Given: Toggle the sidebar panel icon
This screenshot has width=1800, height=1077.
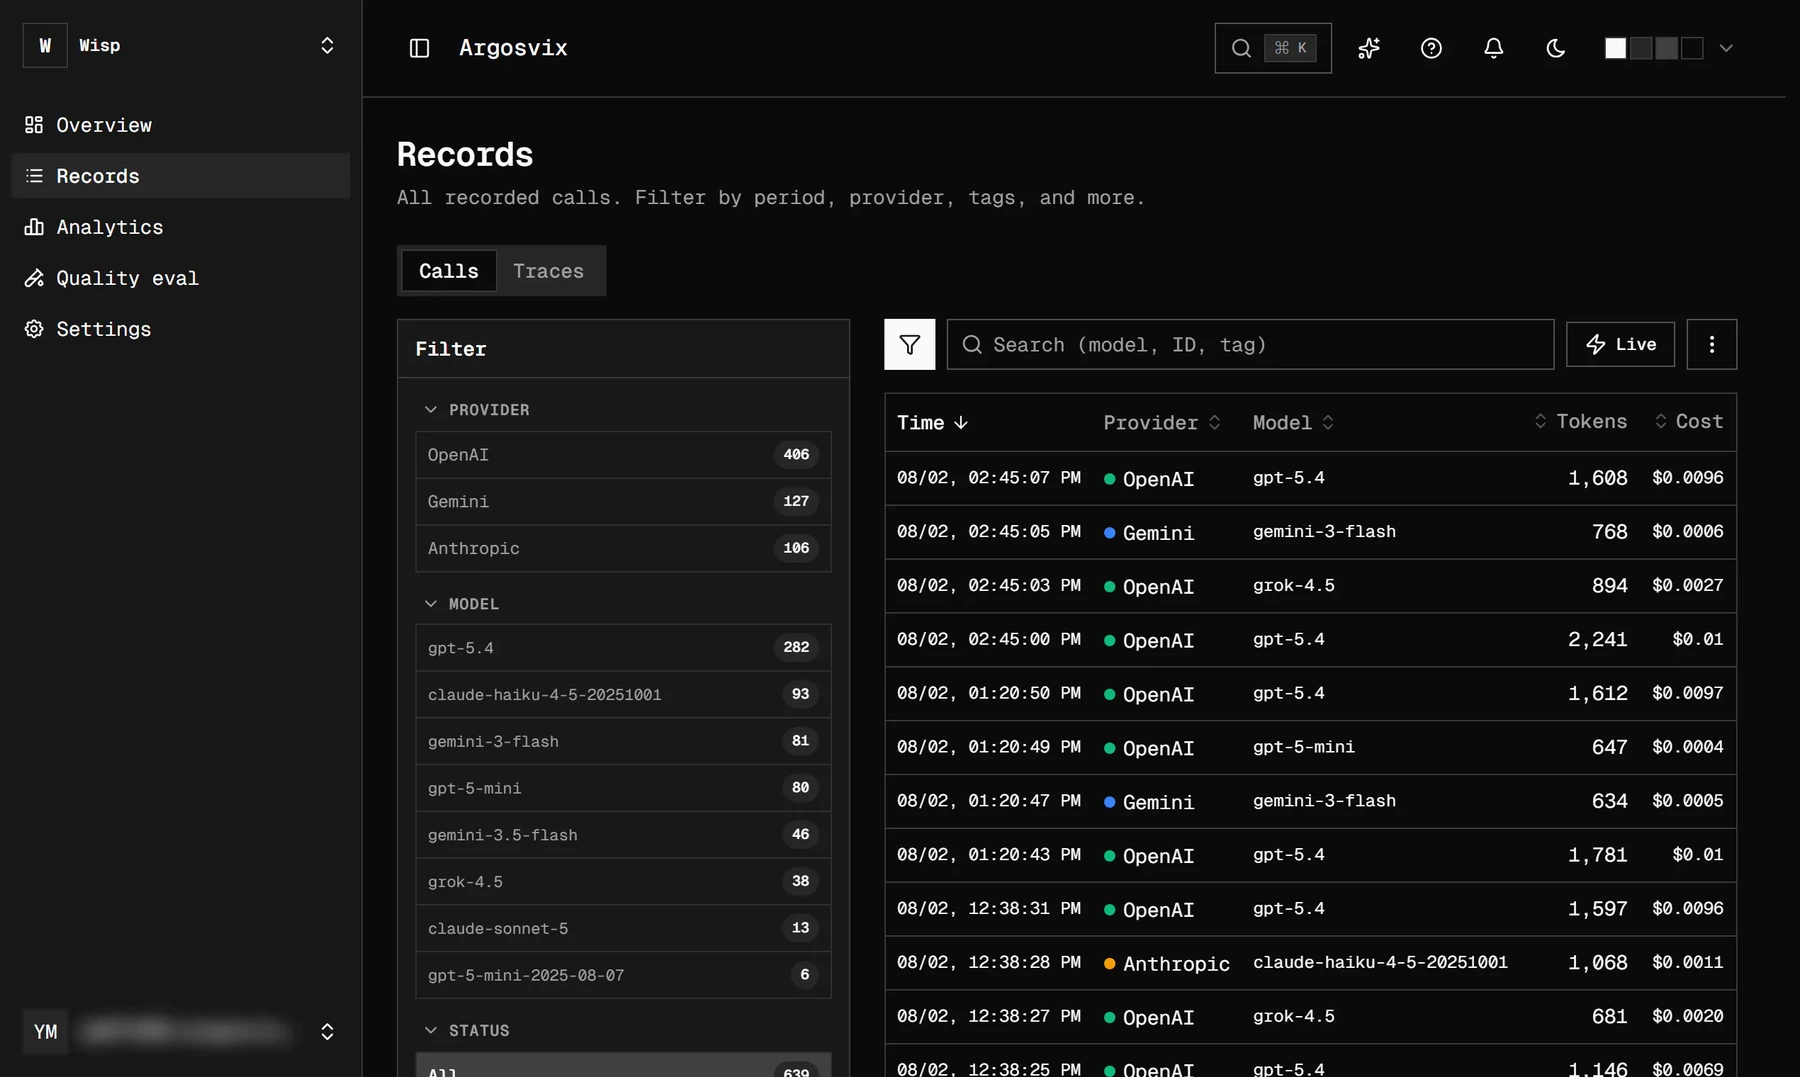Looking at the screenshot, I should (x=419, y=48).
